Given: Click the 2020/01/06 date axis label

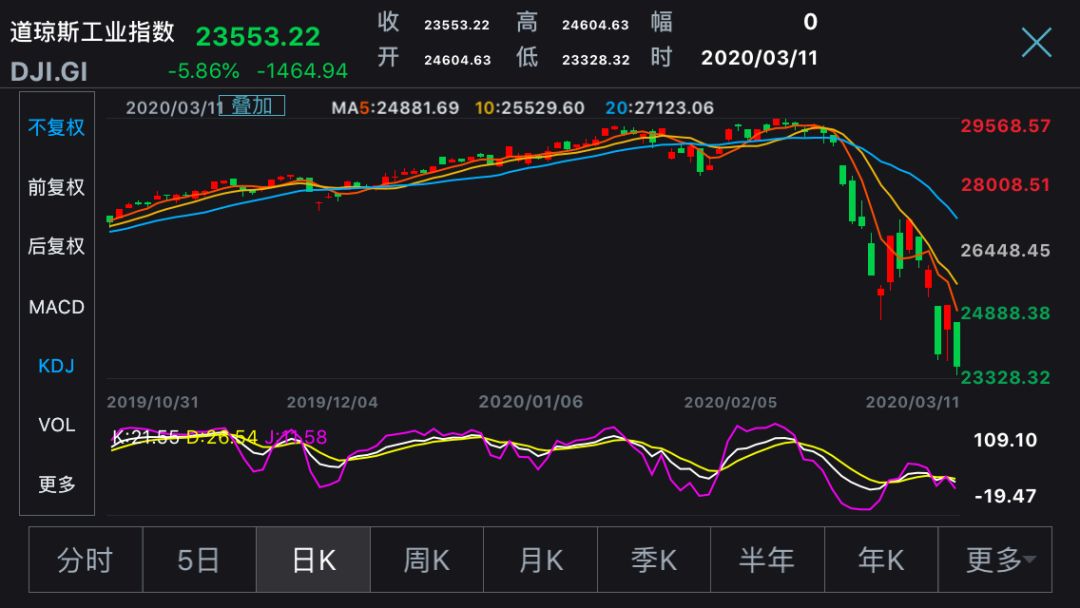Looking at the screenshot, I should coord(531,402).
